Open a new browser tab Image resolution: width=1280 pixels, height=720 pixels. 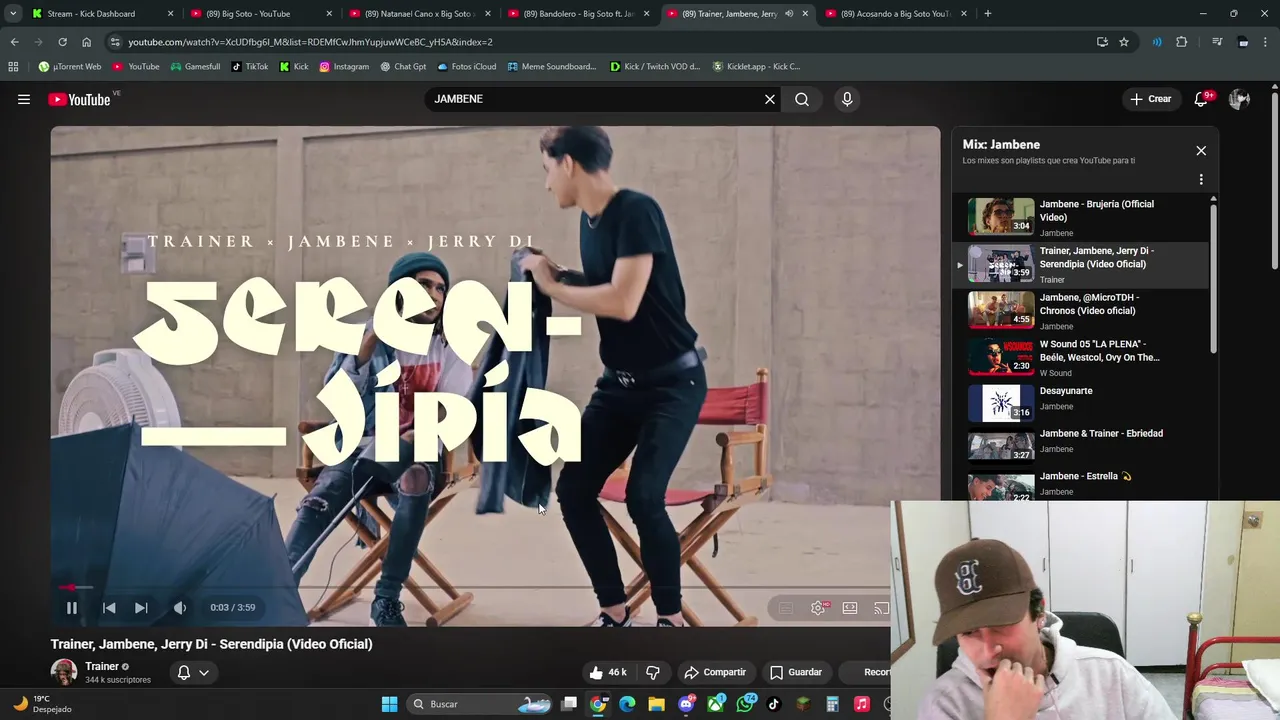(987, 14)
